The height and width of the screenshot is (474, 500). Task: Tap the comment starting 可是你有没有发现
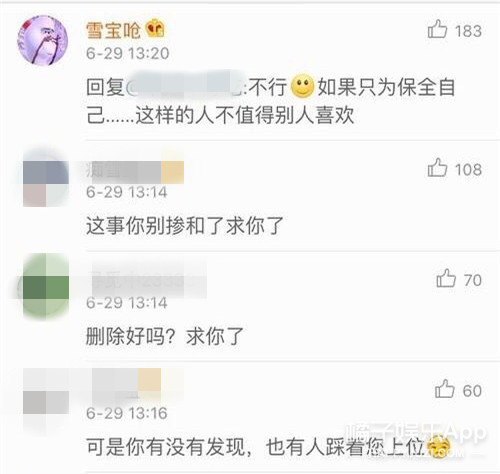[x=255, y=447]
